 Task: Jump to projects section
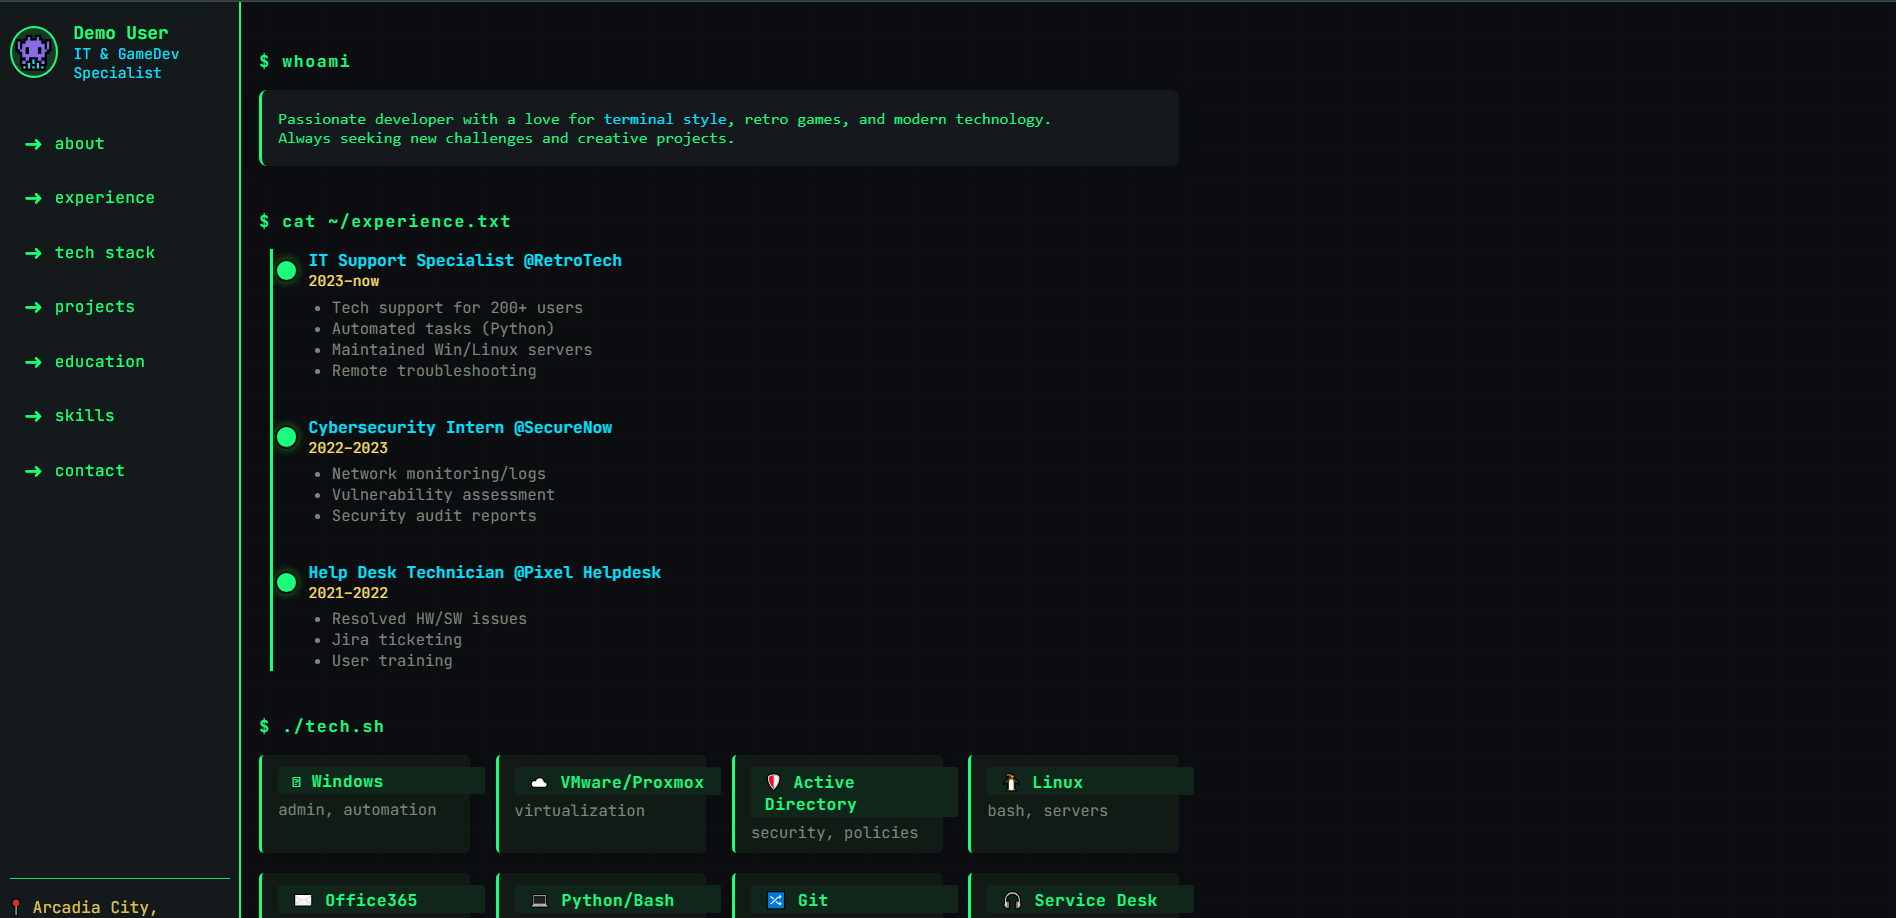click(95, 307)
